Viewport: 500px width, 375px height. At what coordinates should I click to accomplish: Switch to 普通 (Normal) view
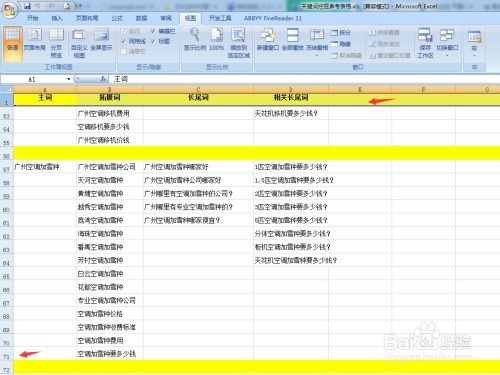[x=13, y=44]
